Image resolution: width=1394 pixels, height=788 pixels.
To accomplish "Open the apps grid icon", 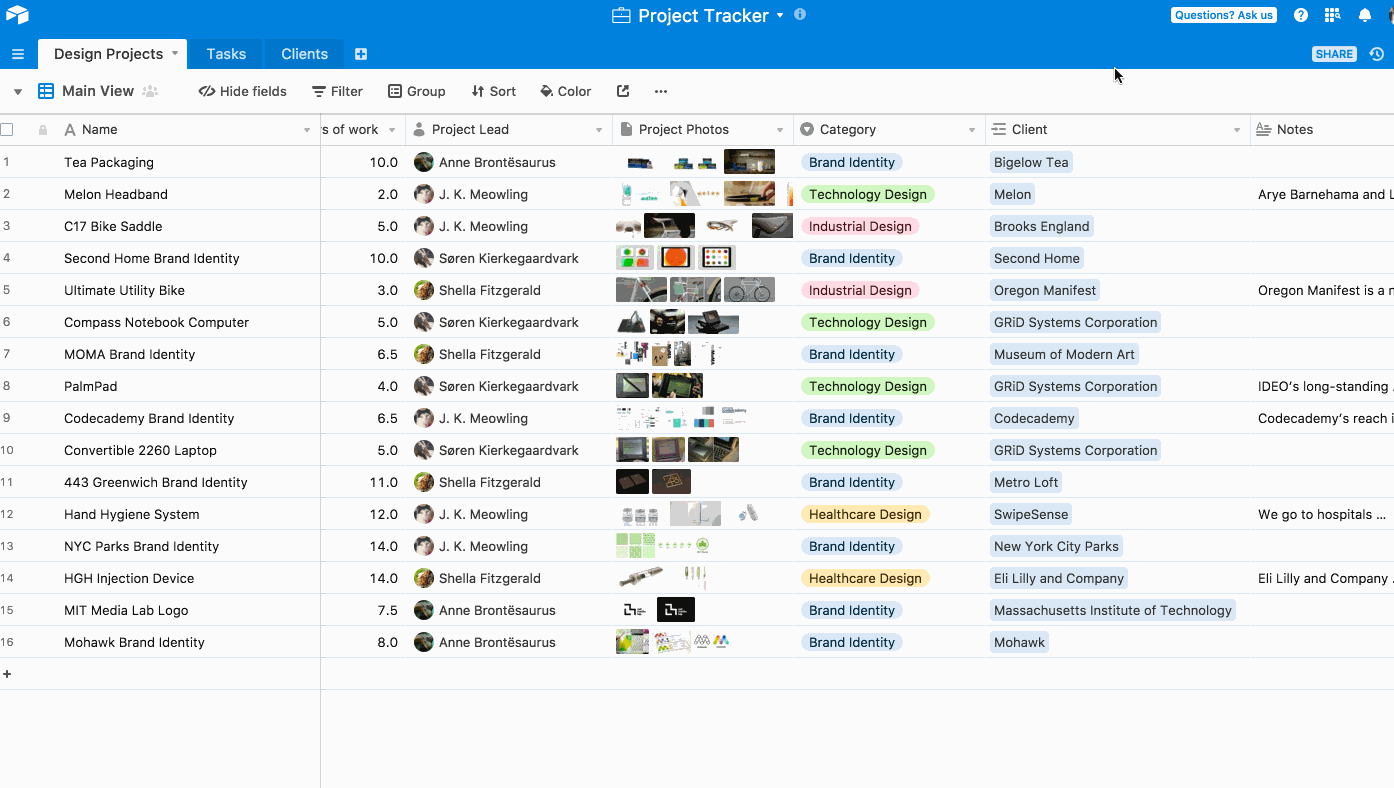I will coord(1332,15).
